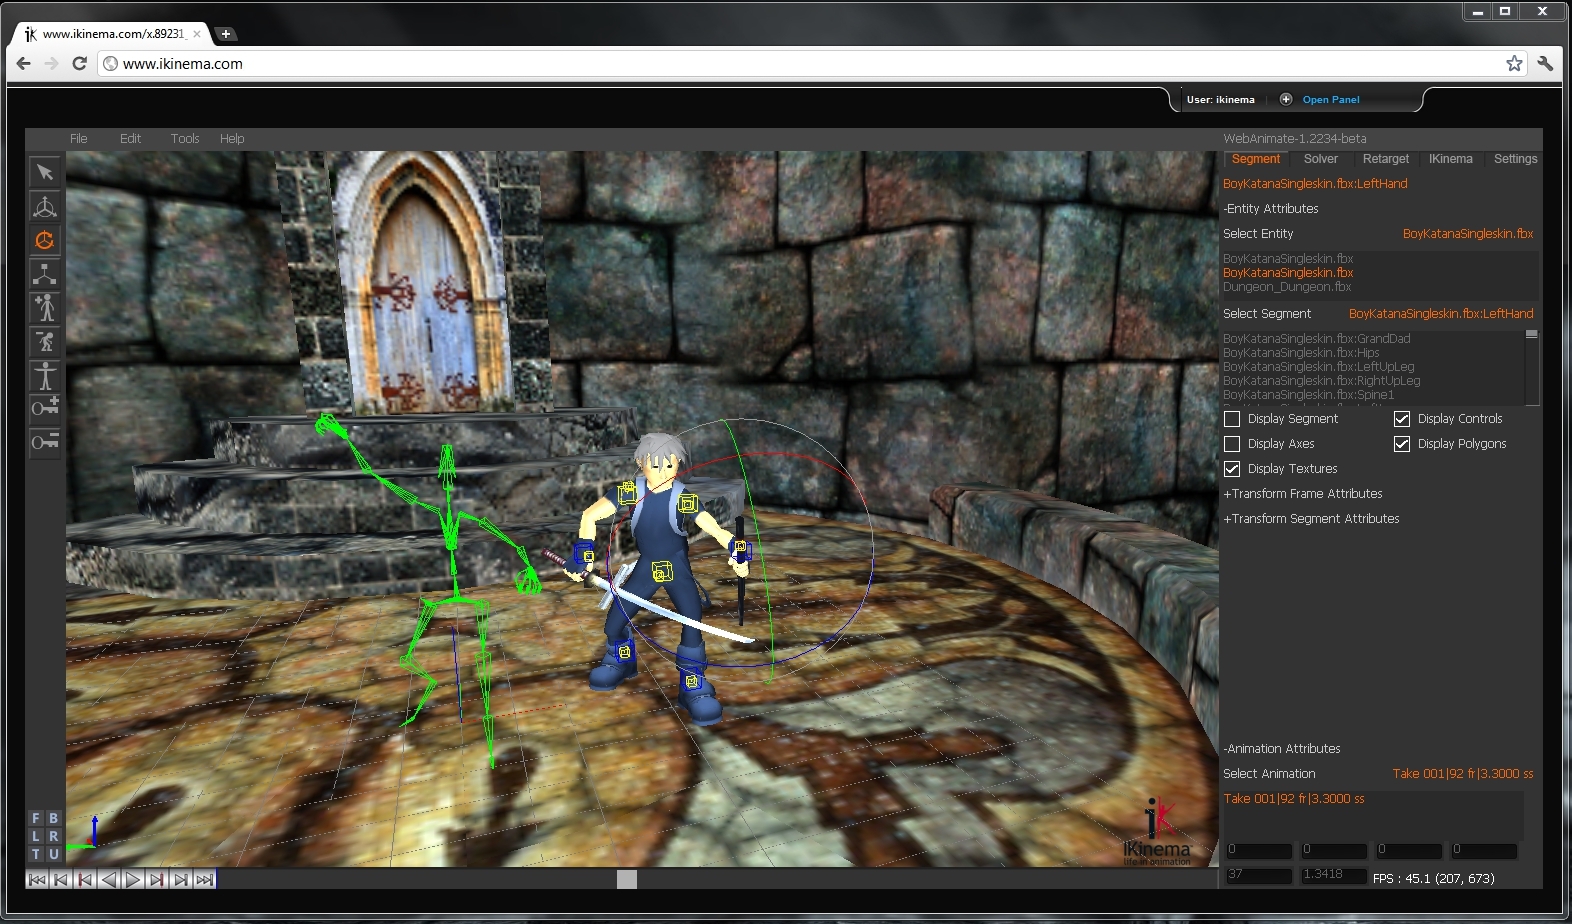This screenshot has width=1572, height=924.
Task: Switch to top view with T button
Action: 36,854
